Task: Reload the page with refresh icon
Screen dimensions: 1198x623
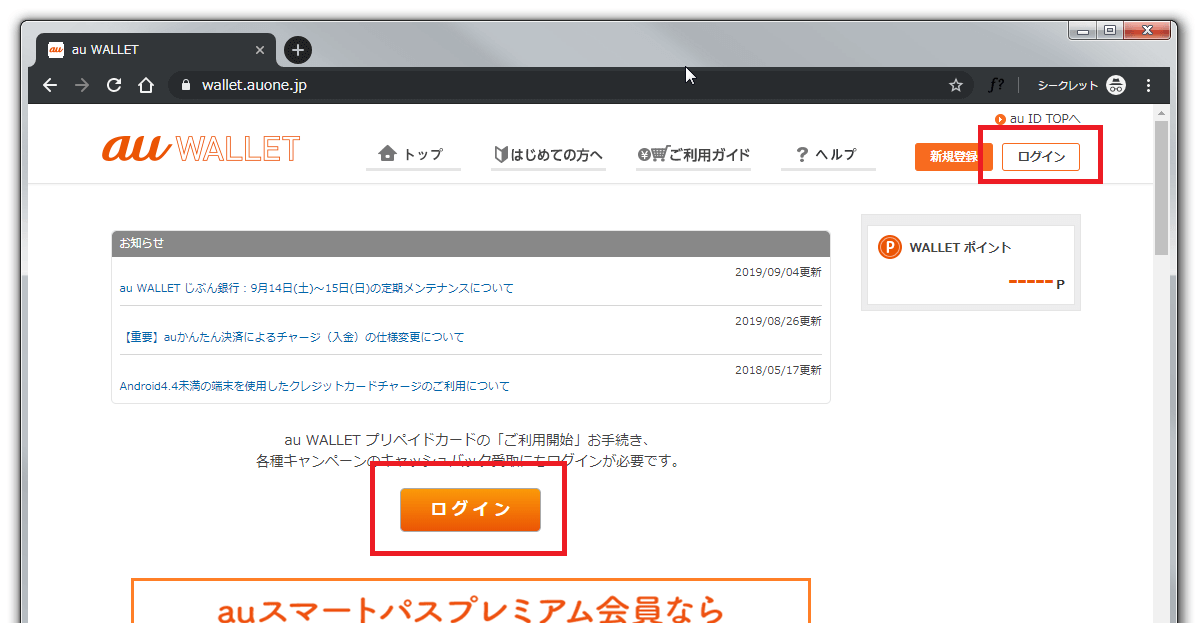Action: (114, 85)
